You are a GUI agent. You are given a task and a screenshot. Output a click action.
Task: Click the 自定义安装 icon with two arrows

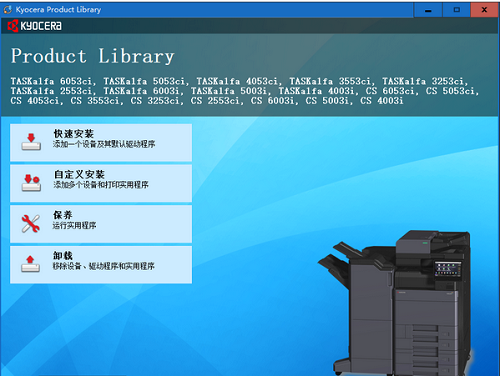(31, 183)
